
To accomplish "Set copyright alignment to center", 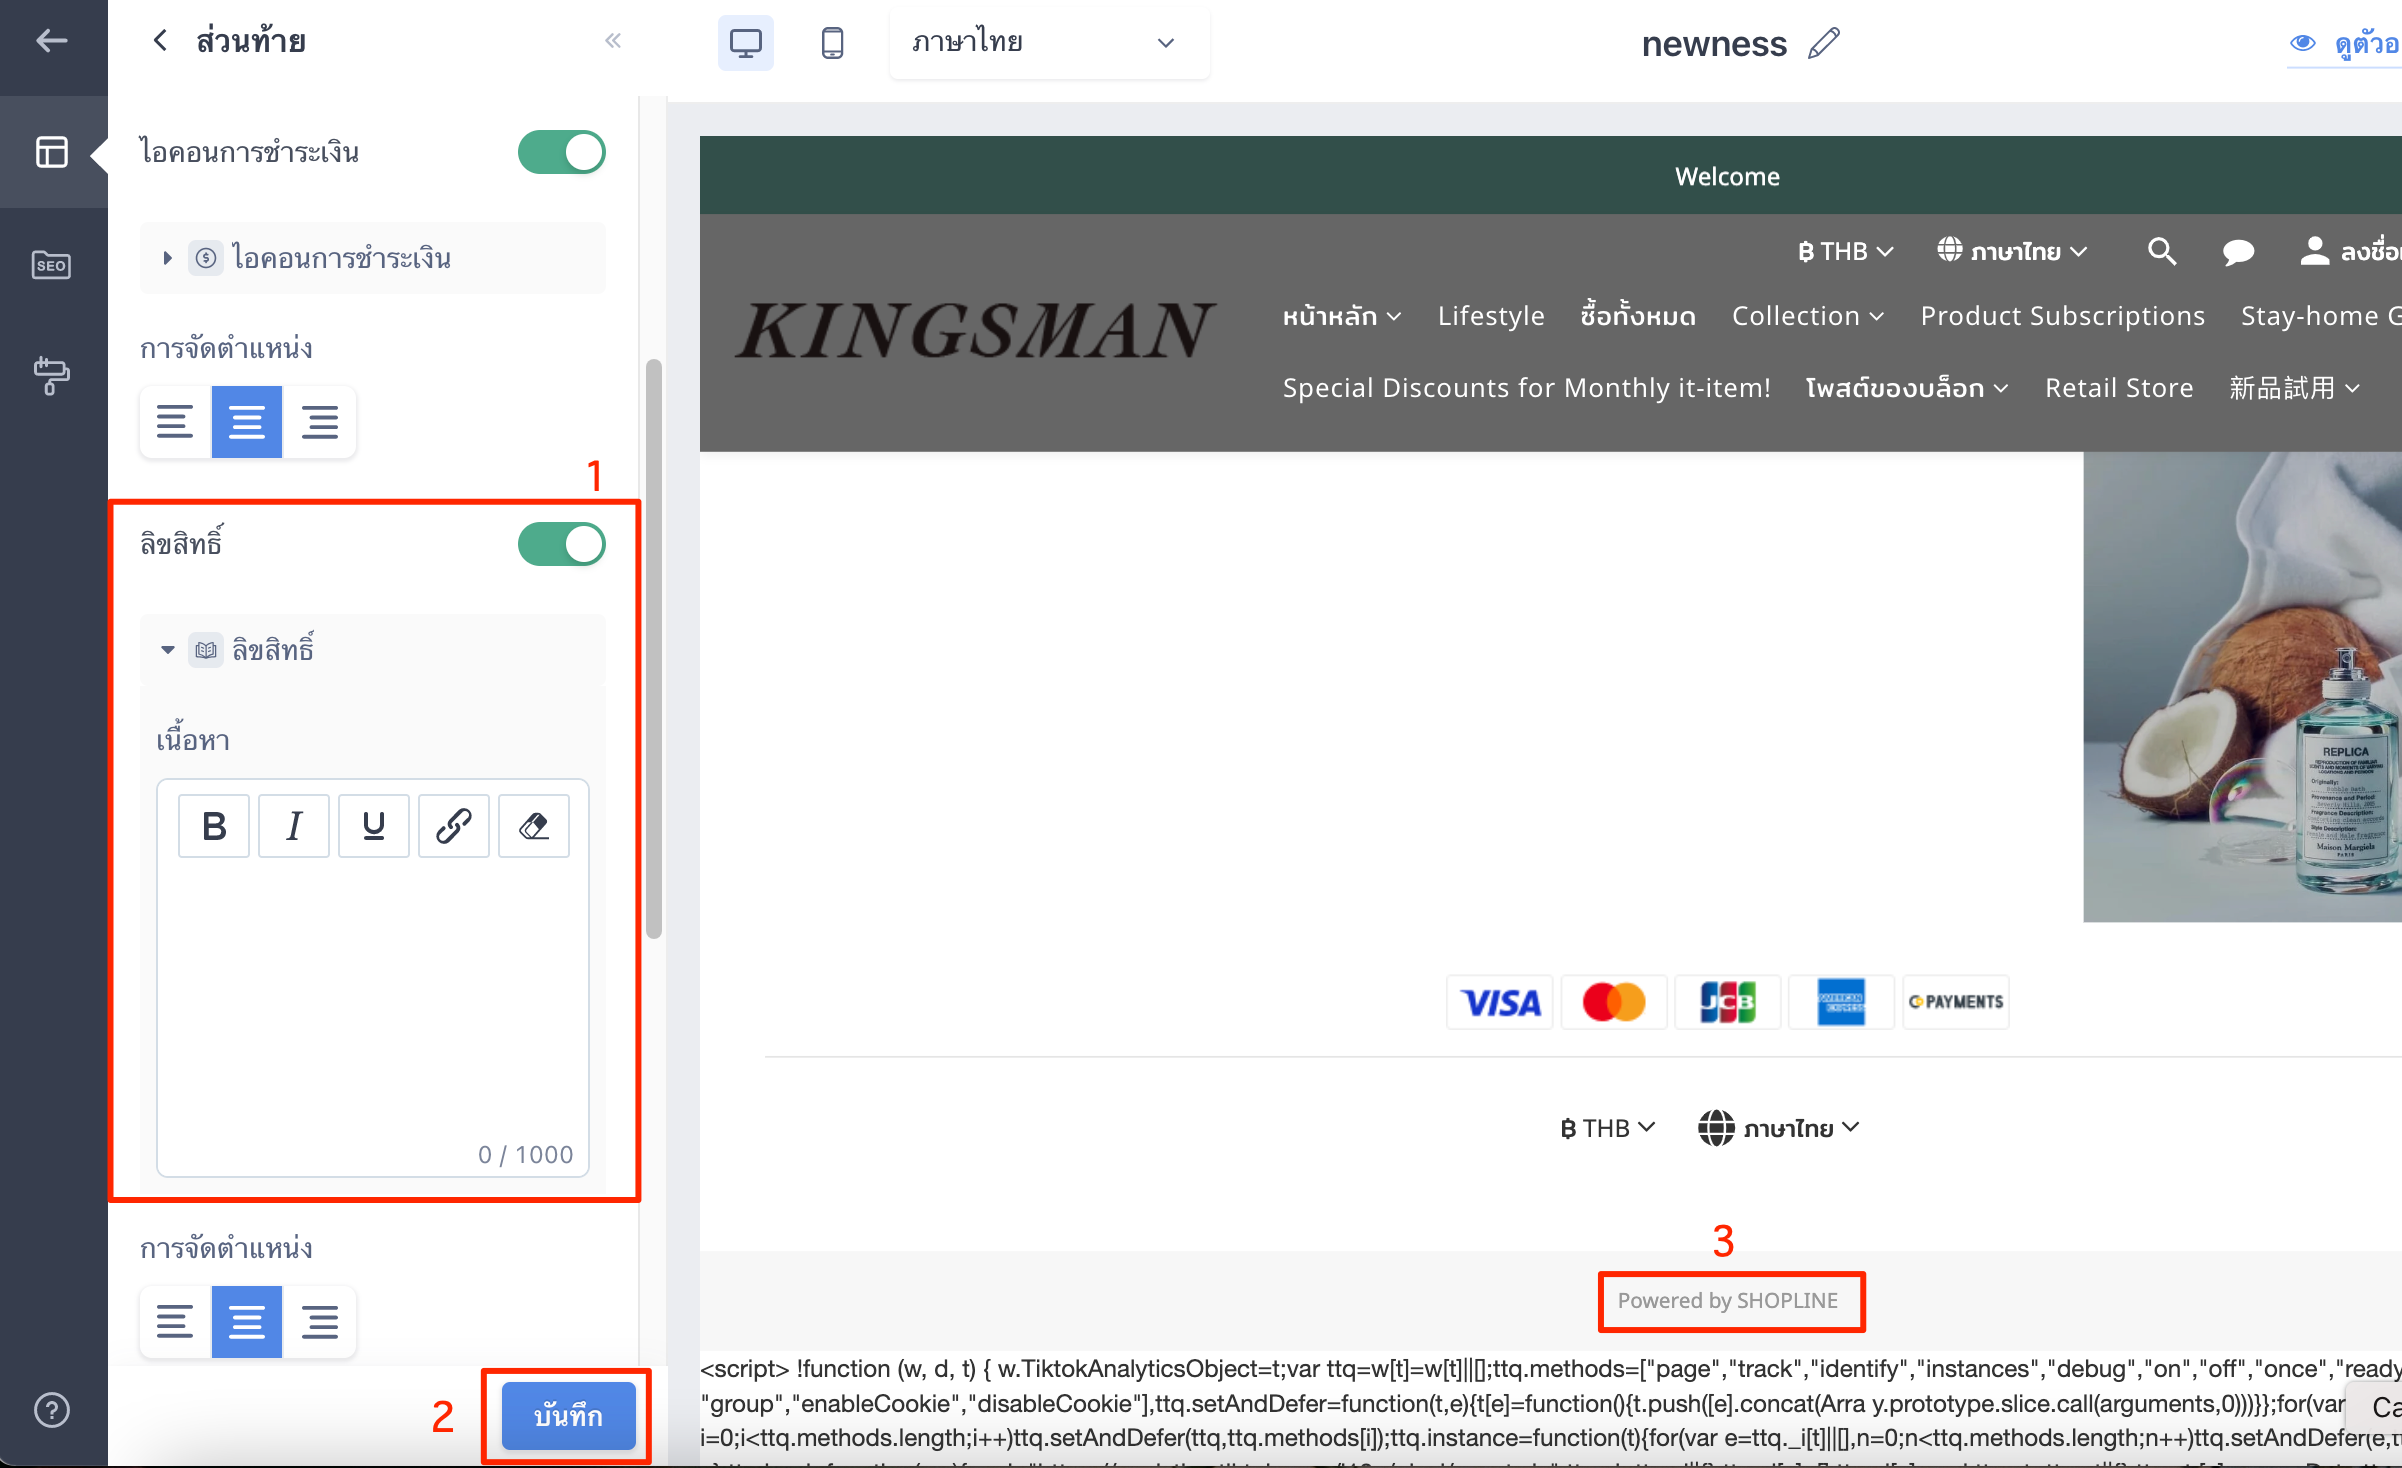I will (x=247, y=1322).
